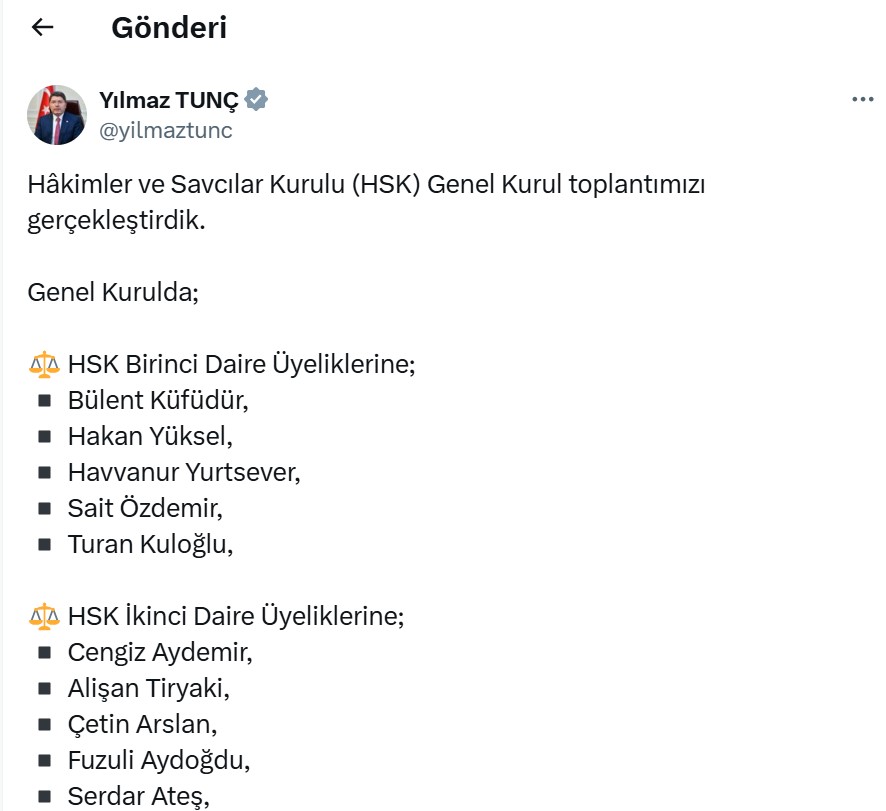Click the bullet before Bülent Küfüdür

44,401
